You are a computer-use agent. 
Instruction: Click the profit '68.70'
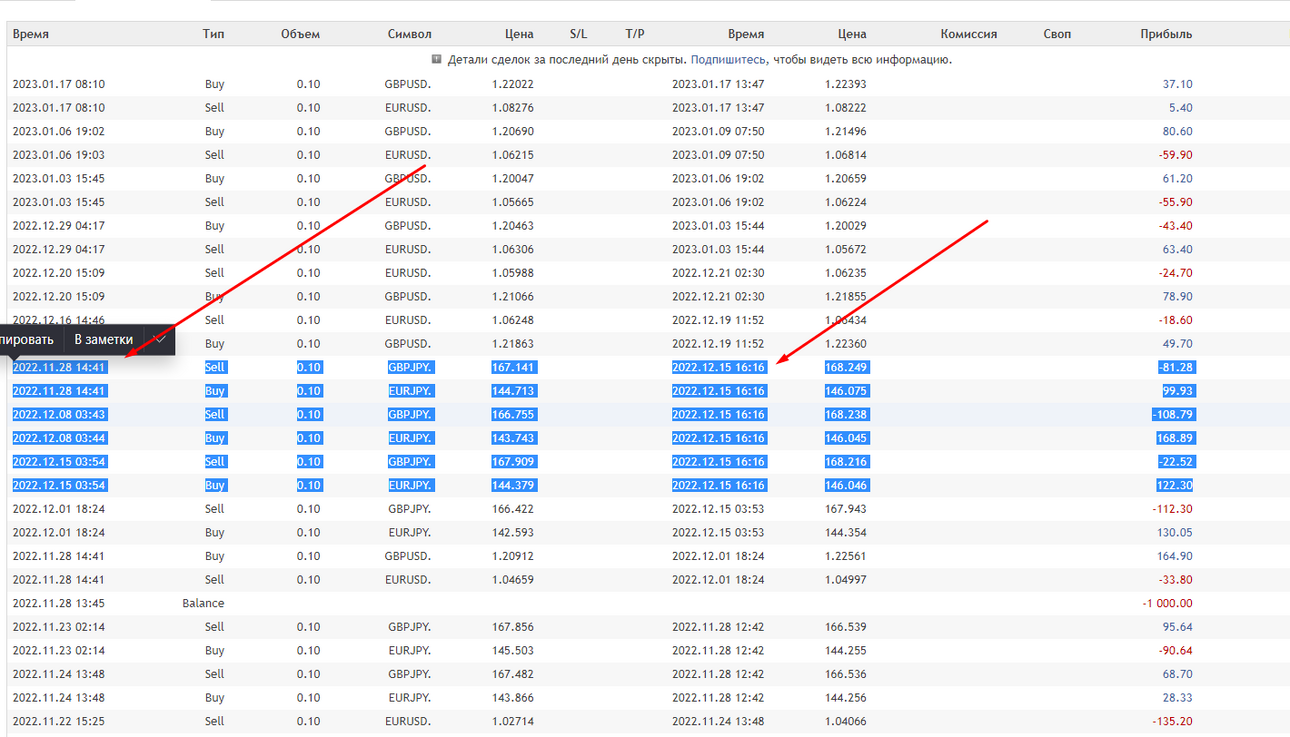[1177, 674]
